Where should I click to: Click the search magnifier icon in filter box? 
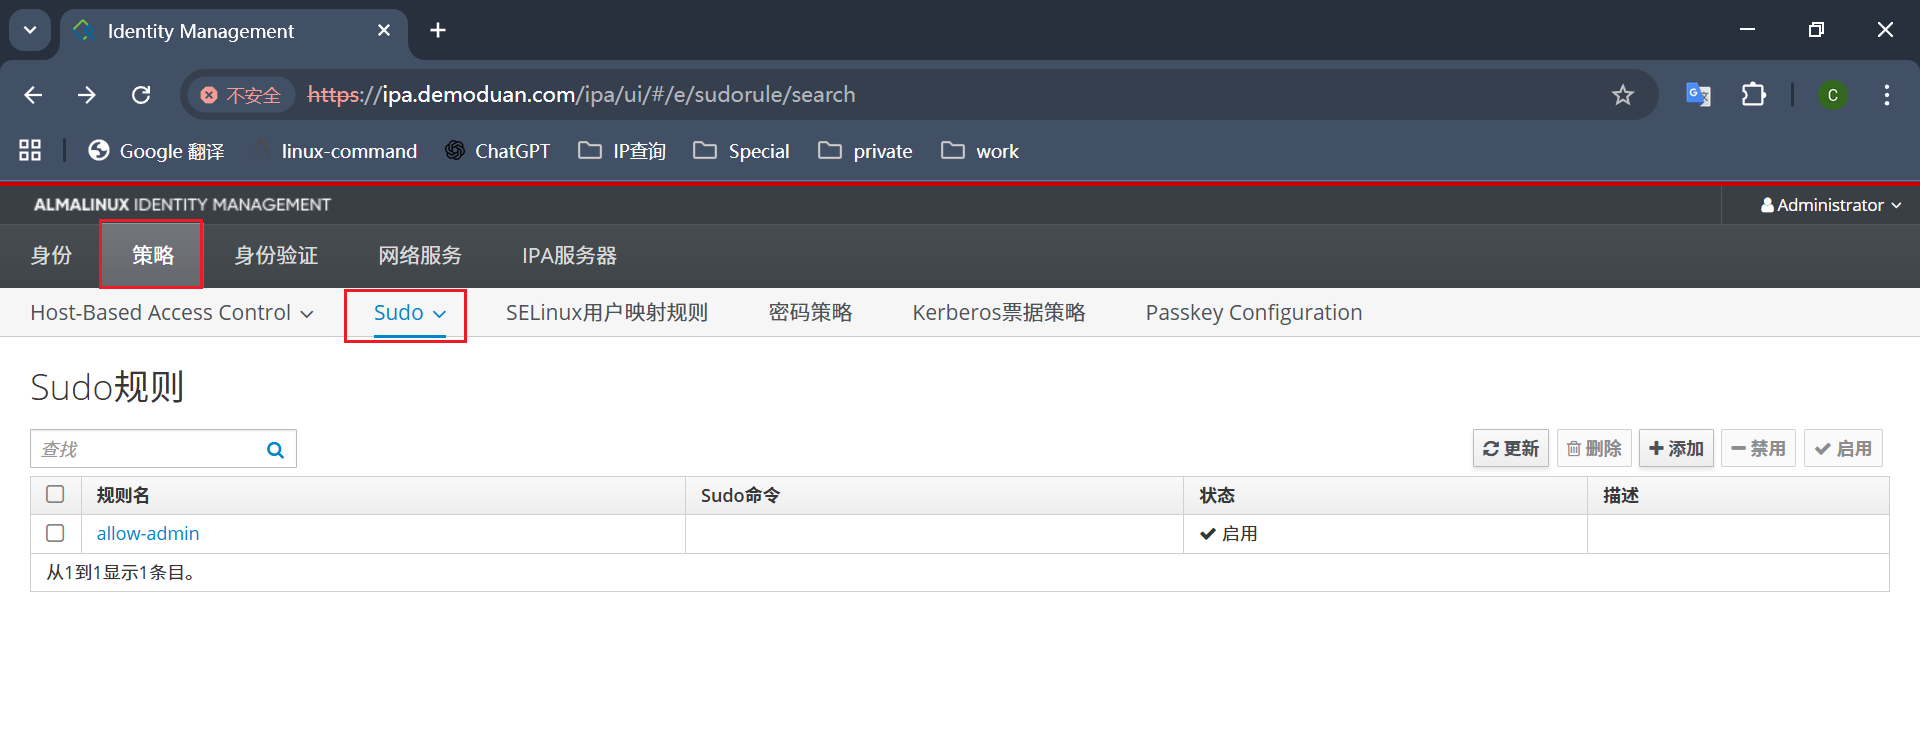pyautogui.click(x=275, y=450)
